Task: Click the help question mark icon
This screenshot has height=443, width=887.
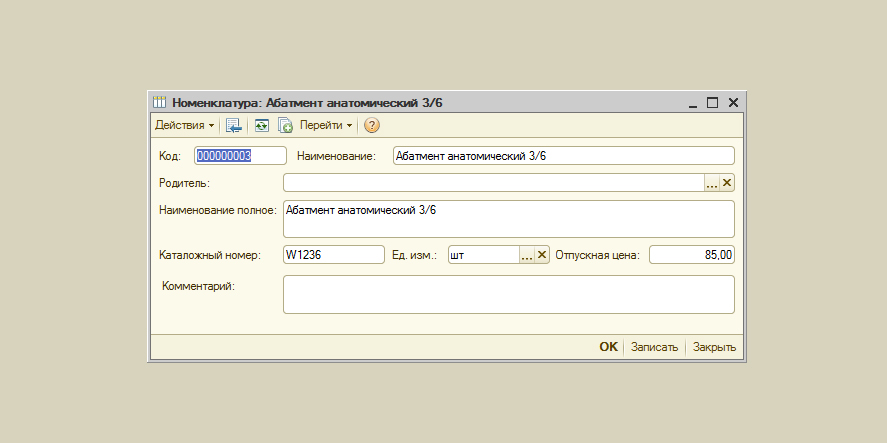Action: [x=372, y=126]
